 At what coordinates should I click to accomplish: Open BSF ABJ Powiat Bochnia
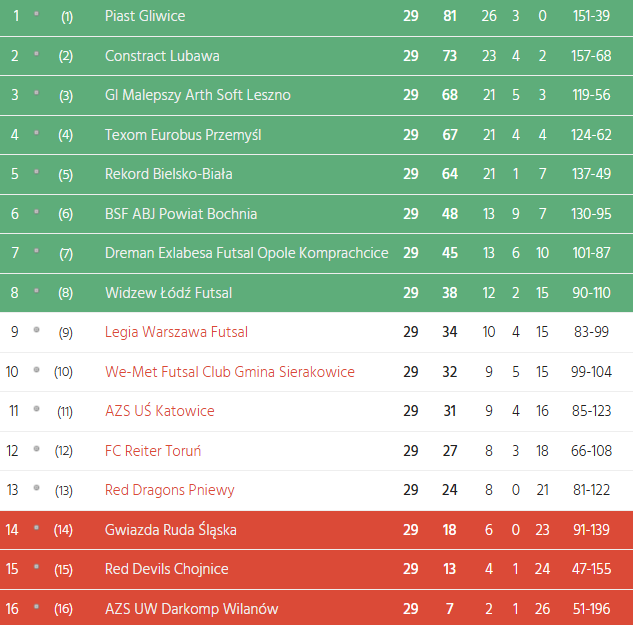pos(181,213)
